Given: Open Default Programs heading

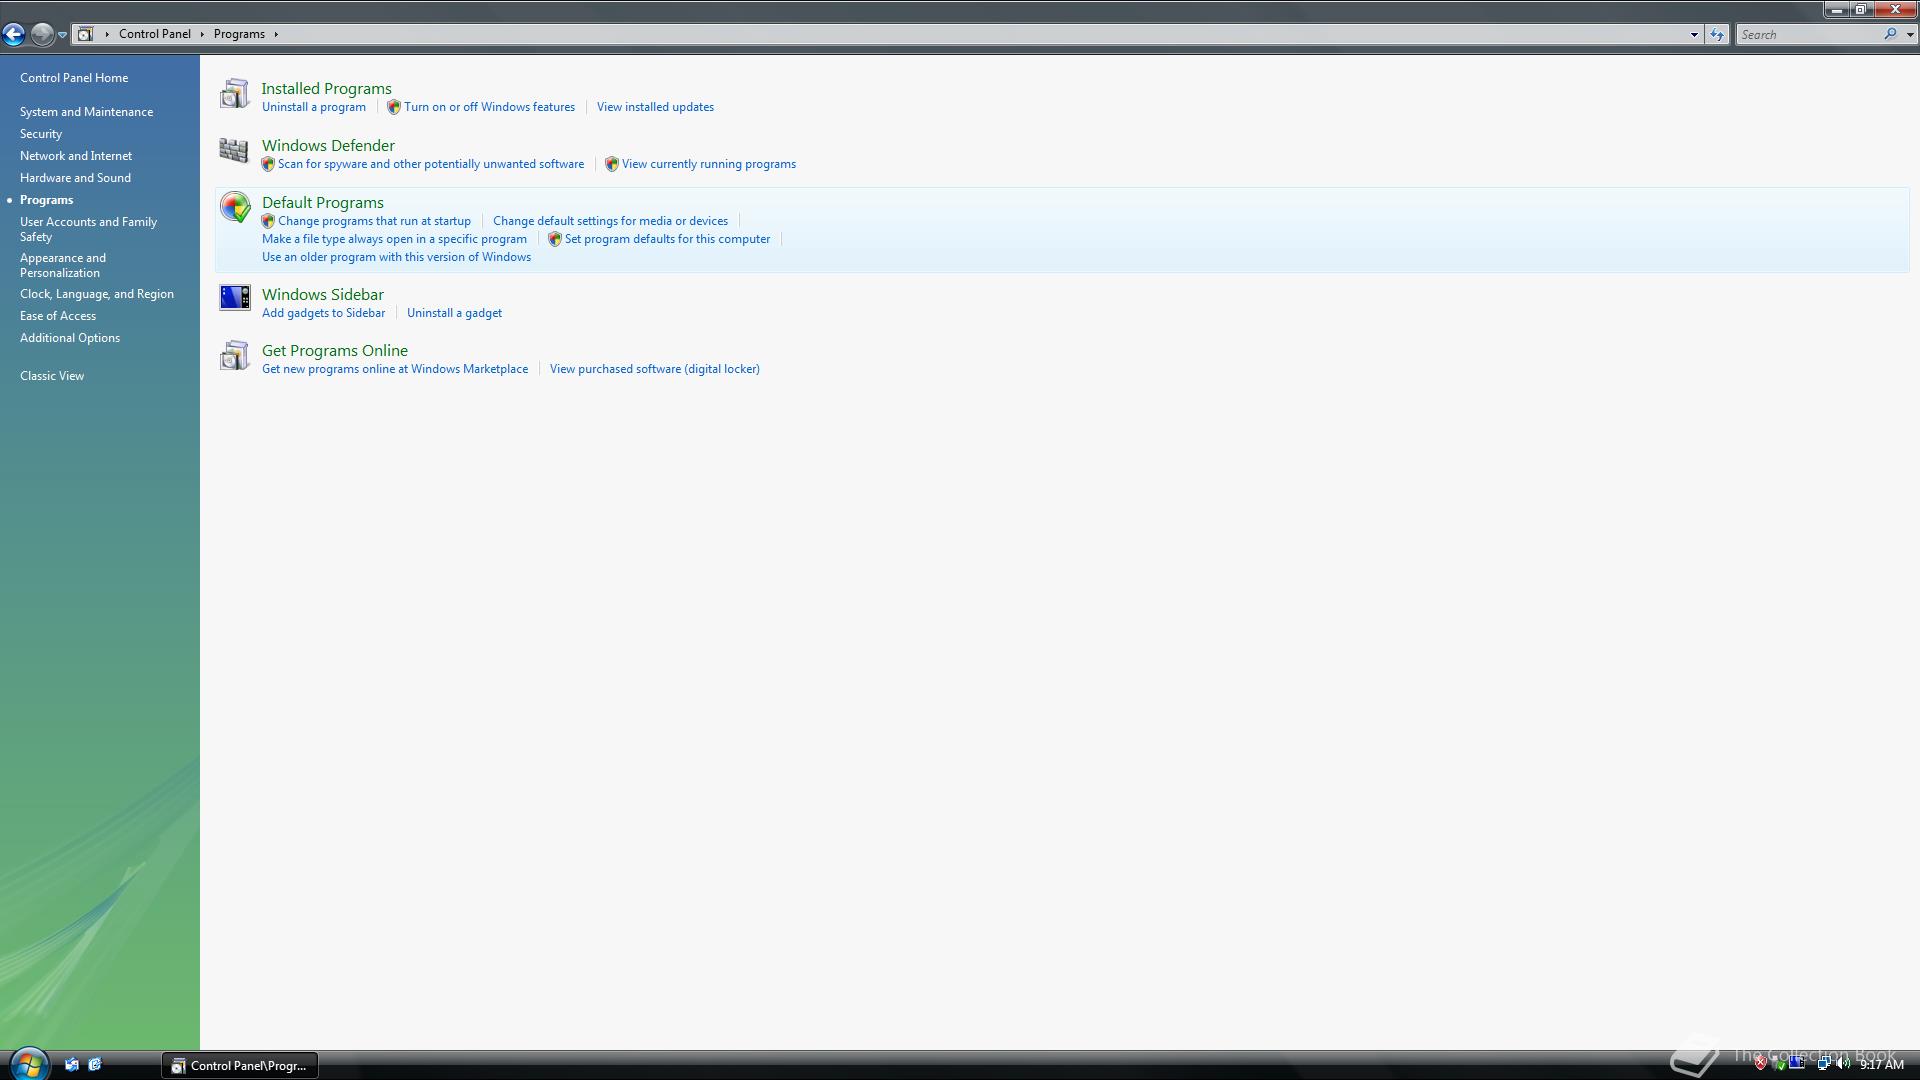Looking at the screenshot, I should [323, 203].
